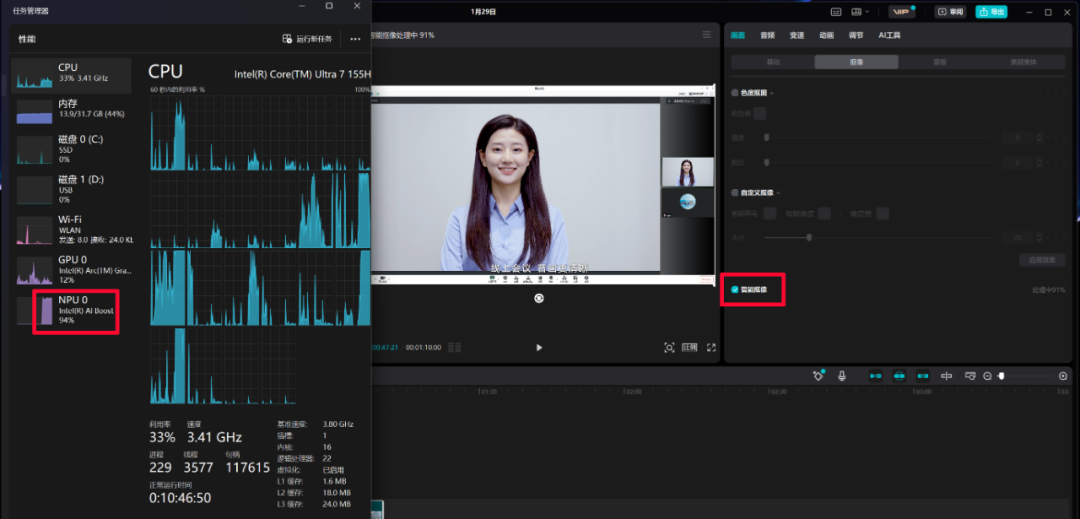Switch to 画面 tab in properties
The image size is (1080, 519).
pos(738,35)
